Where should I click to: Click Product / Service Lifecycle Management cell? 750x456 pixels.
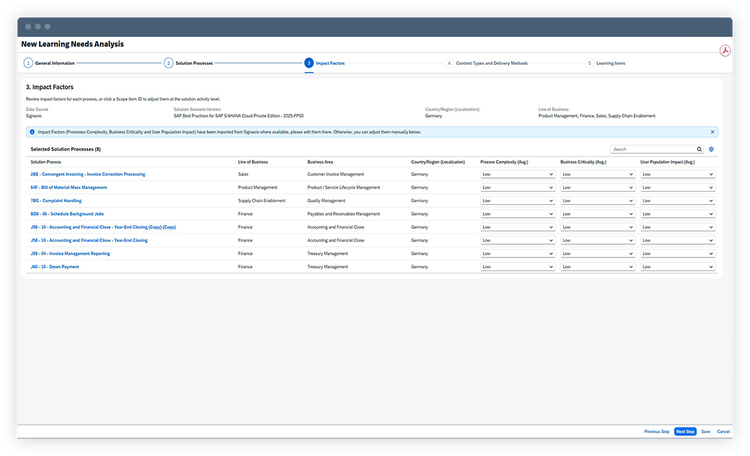(x=344, y=188)
